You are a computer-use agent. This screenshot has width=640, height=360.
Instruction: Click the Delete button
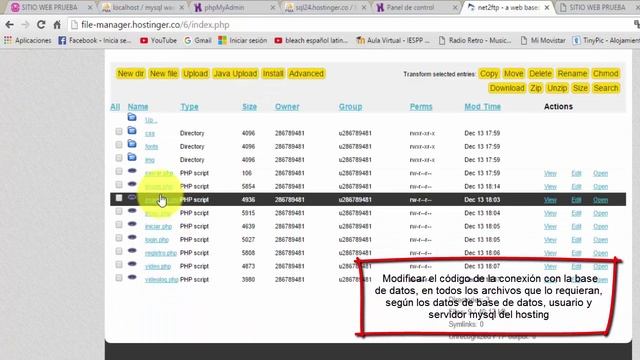[x=540, y=73]
